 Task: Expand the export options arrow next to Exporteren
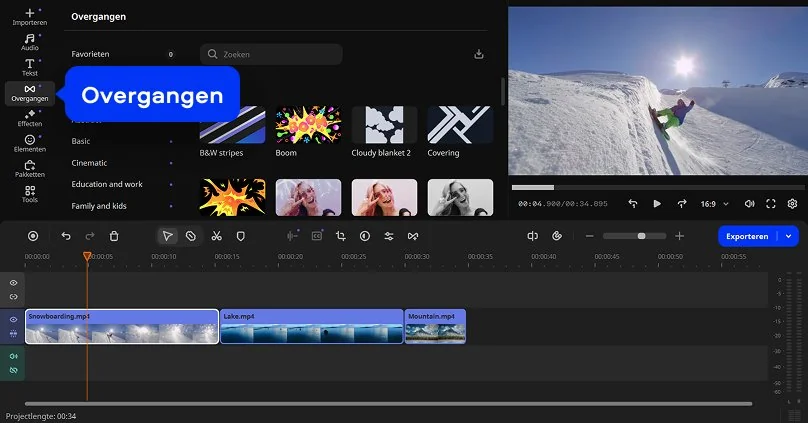(789, 236)
